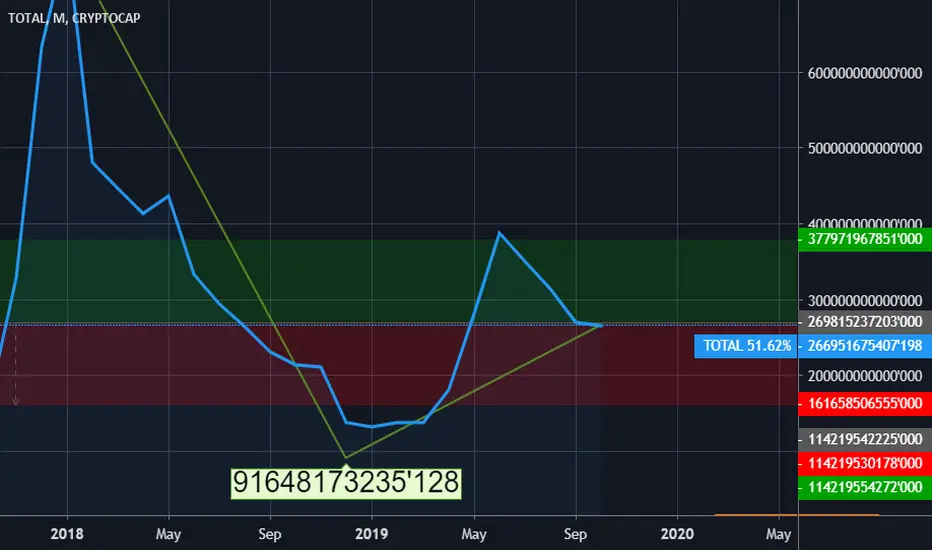Click the grey 114219542225'000 price tag
The image size is (932, 550).
(x=865, y=439)
